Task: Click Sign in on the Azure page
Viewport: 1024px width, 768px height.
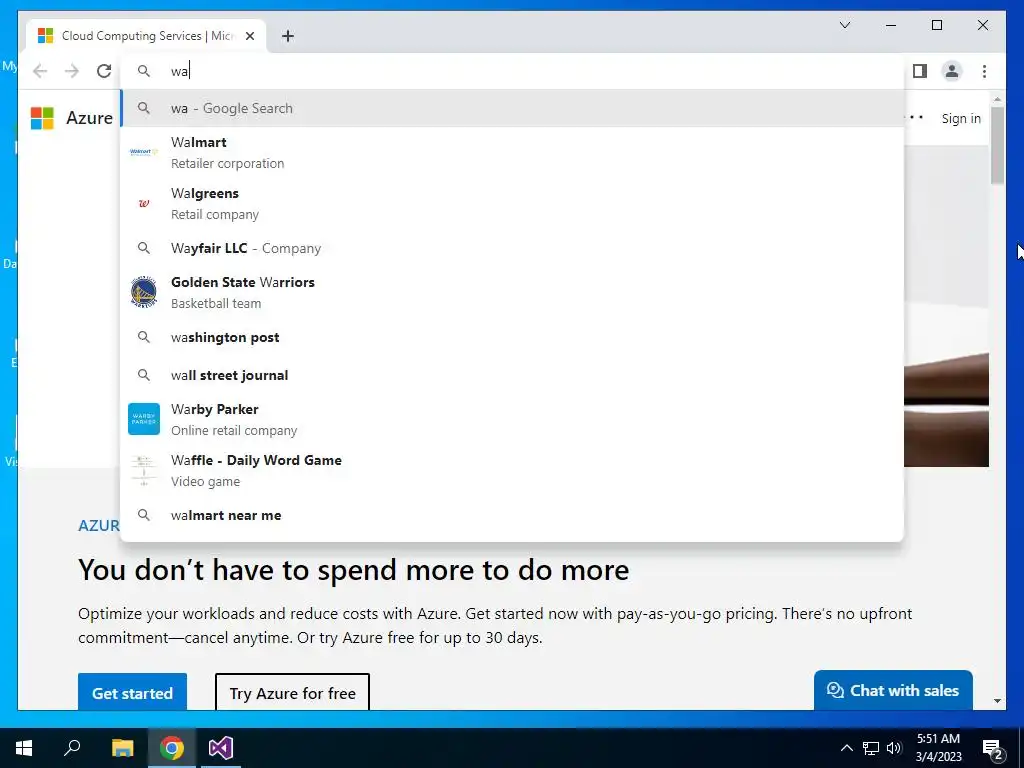Action: 961,118
